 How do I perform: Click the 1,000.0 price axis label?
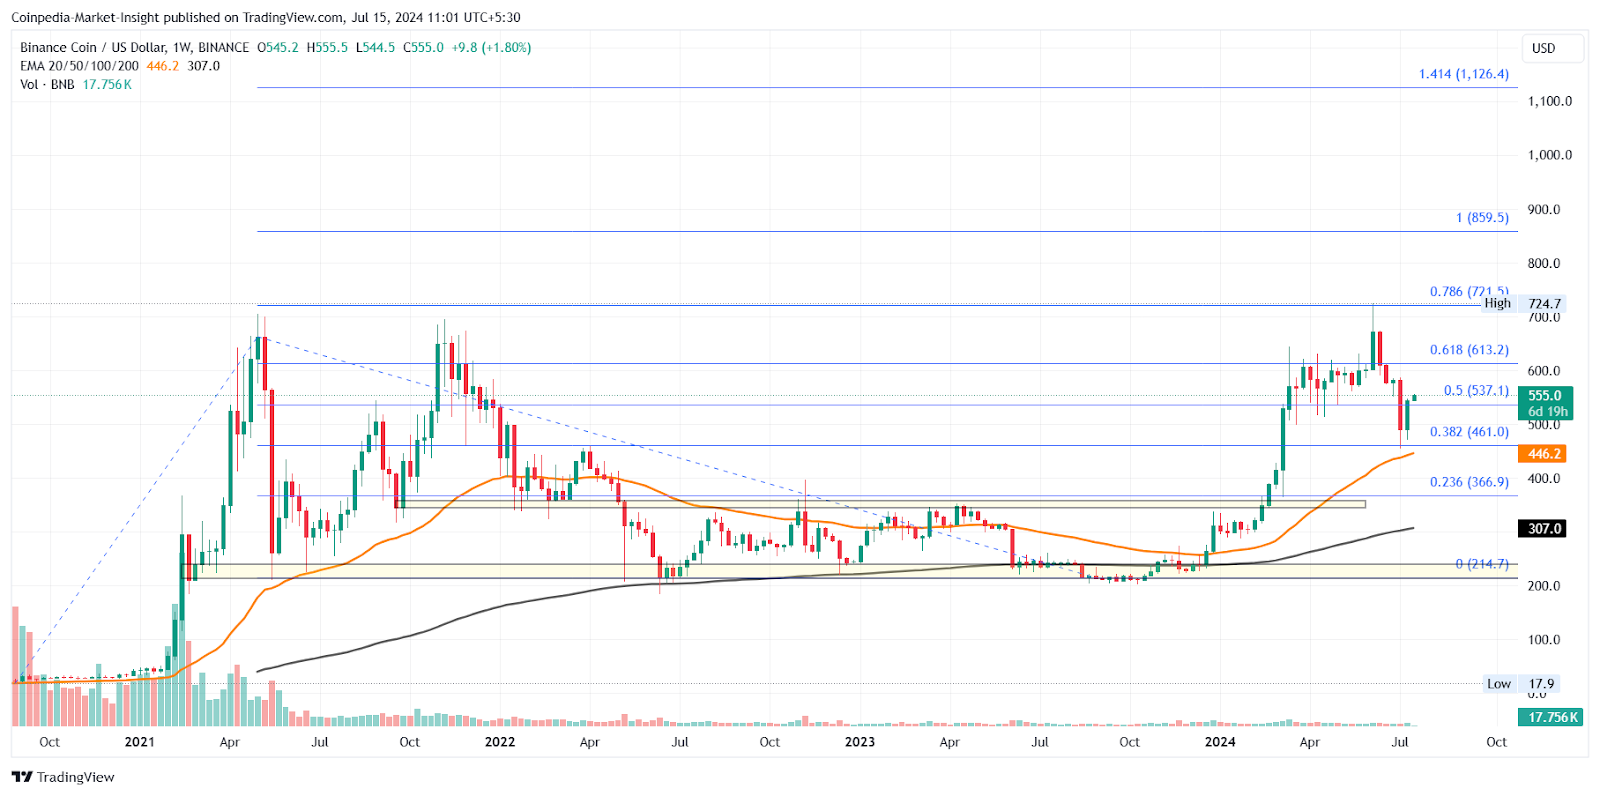[1550, 155]
